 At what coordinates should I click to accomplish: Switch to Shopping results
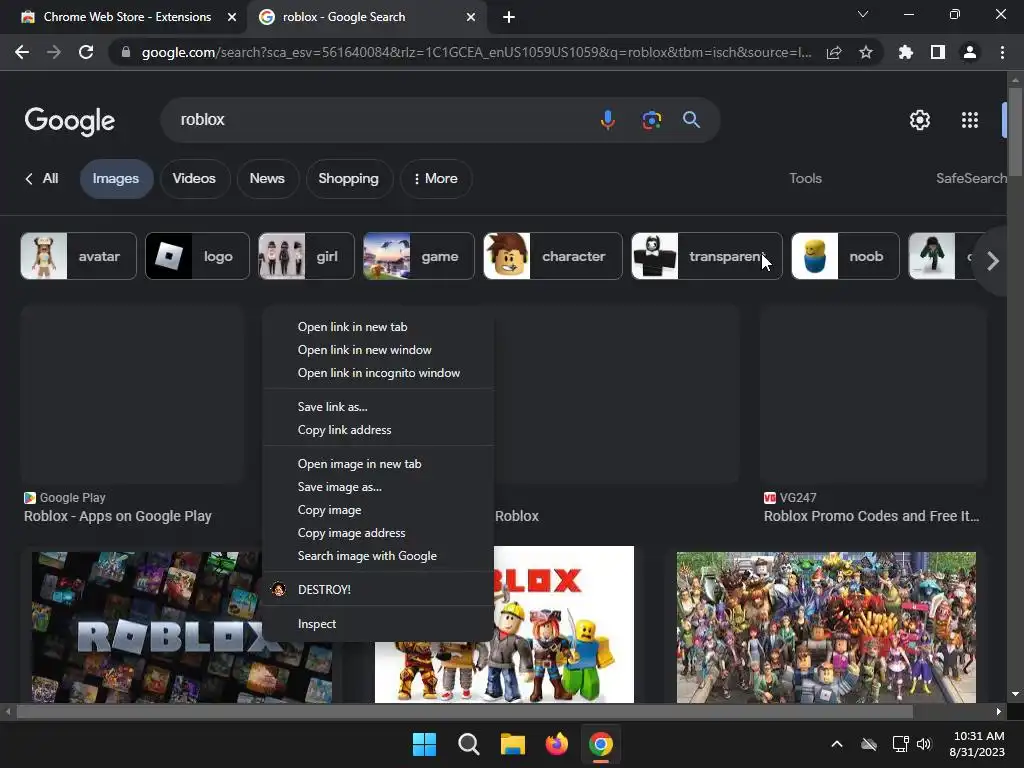coord(348,178)
